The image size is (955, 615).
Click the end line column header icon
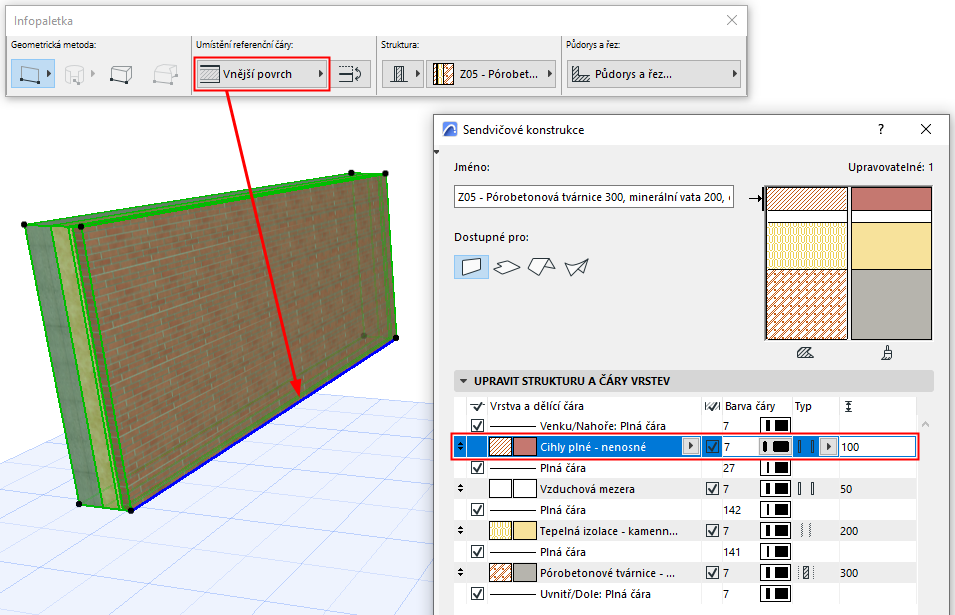click(x=712, y=406)
